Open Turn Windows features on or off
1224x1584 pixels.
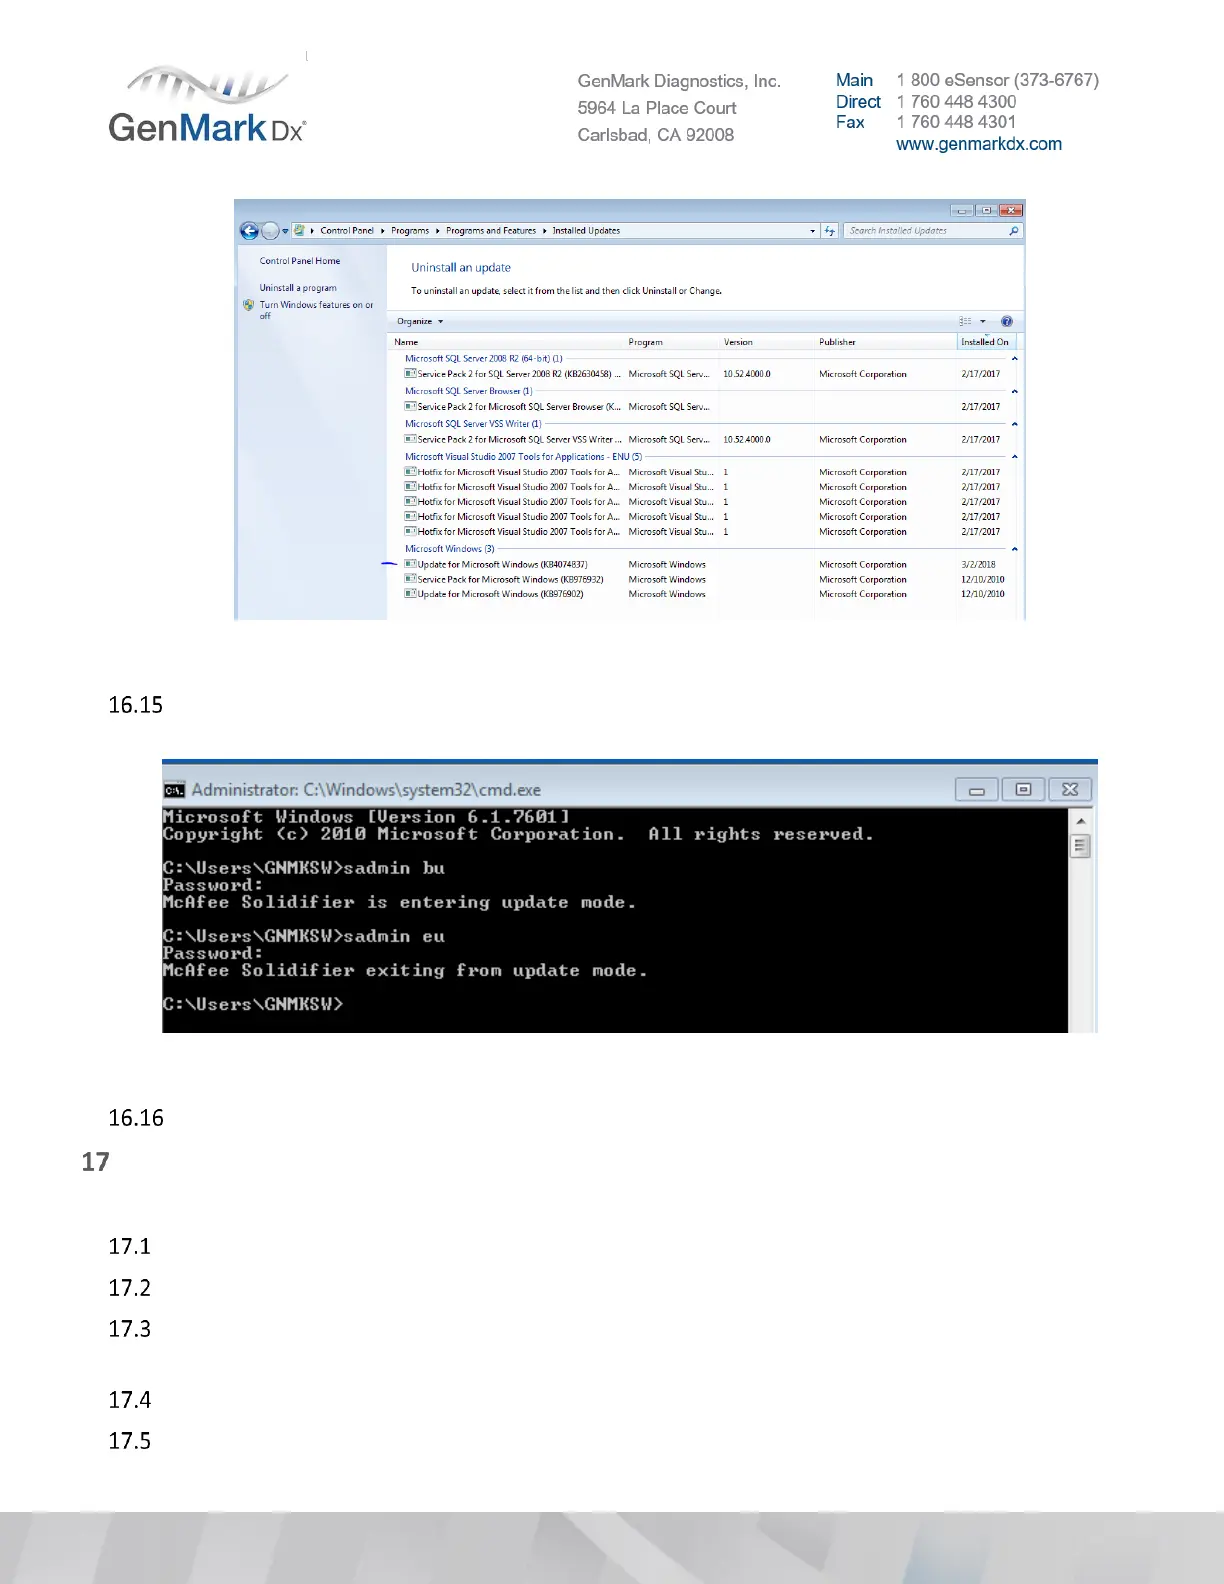point(316,310)
